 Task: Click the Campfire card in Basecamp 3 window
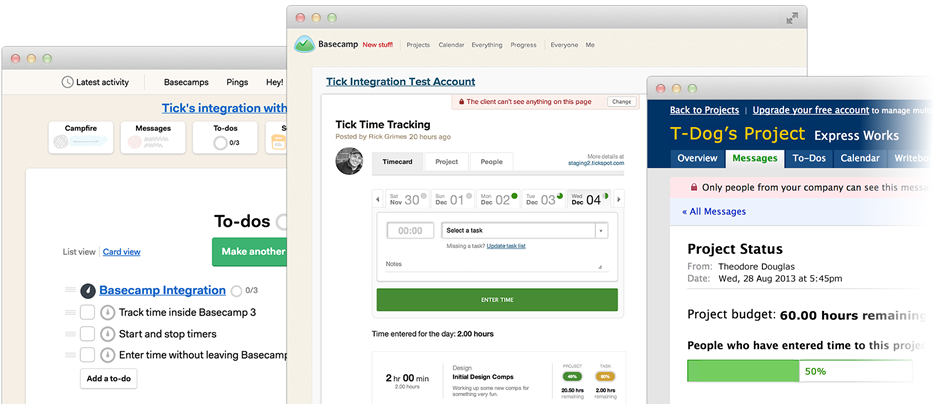80,137
